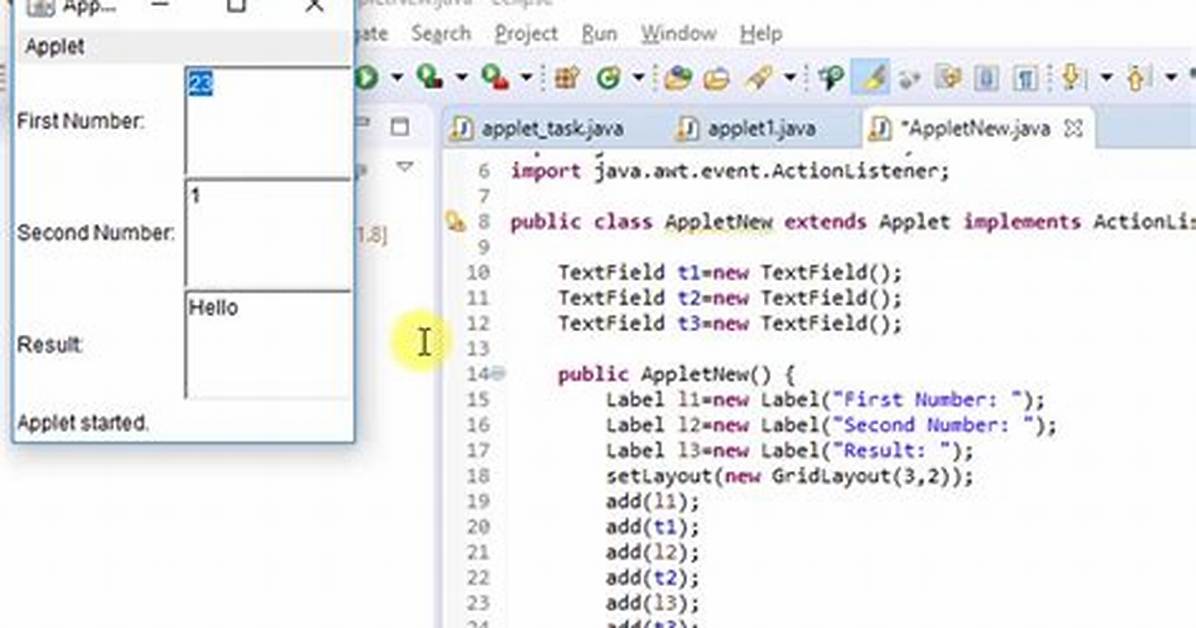Expand the External Tools dropdown arrow

526,77
